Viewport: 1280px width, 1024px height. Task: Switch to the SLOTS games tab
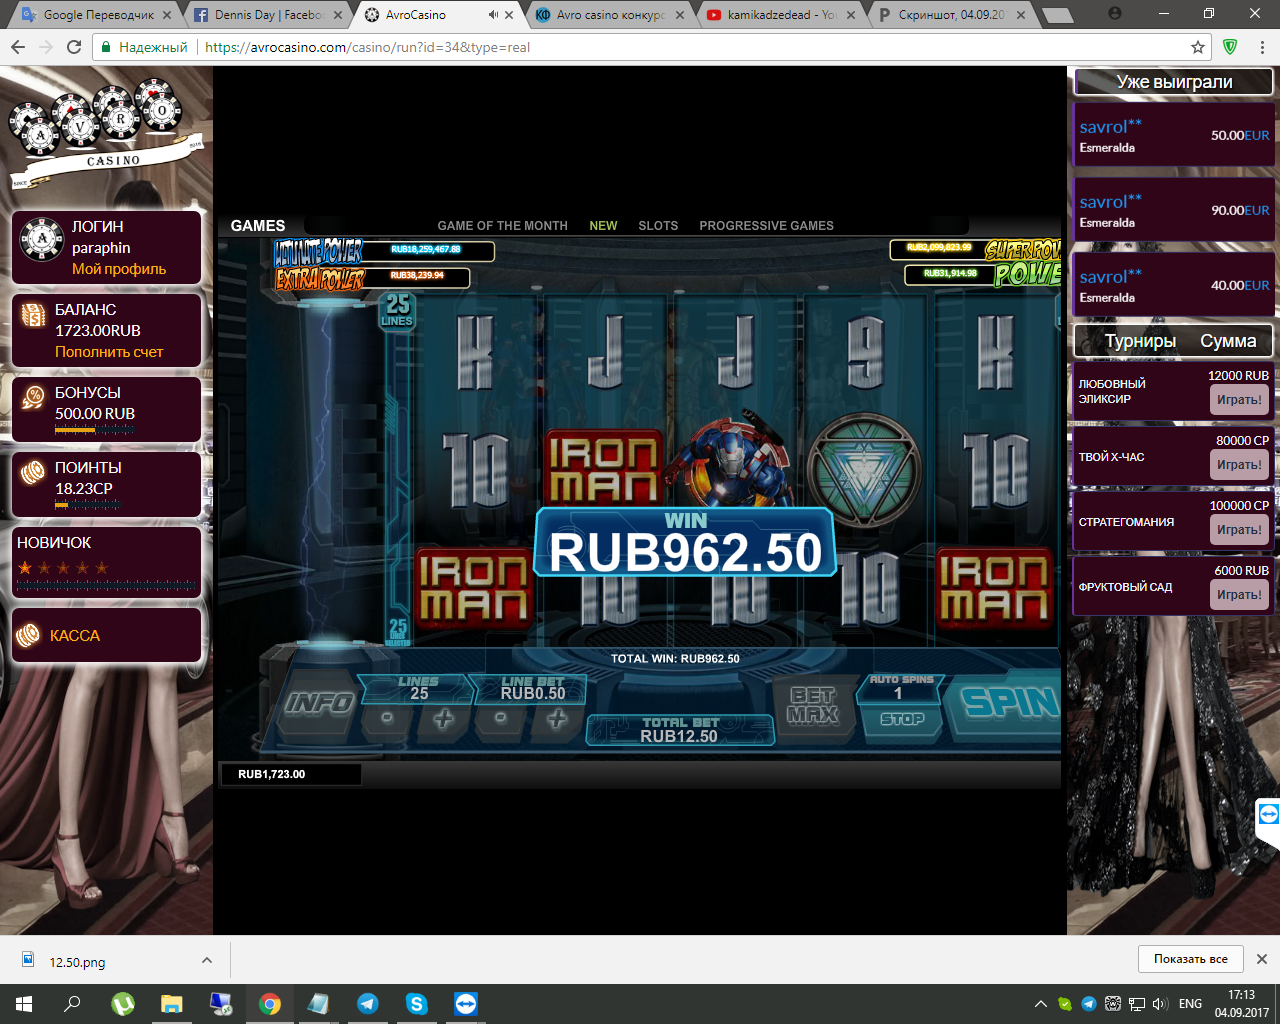coord(658,226)
